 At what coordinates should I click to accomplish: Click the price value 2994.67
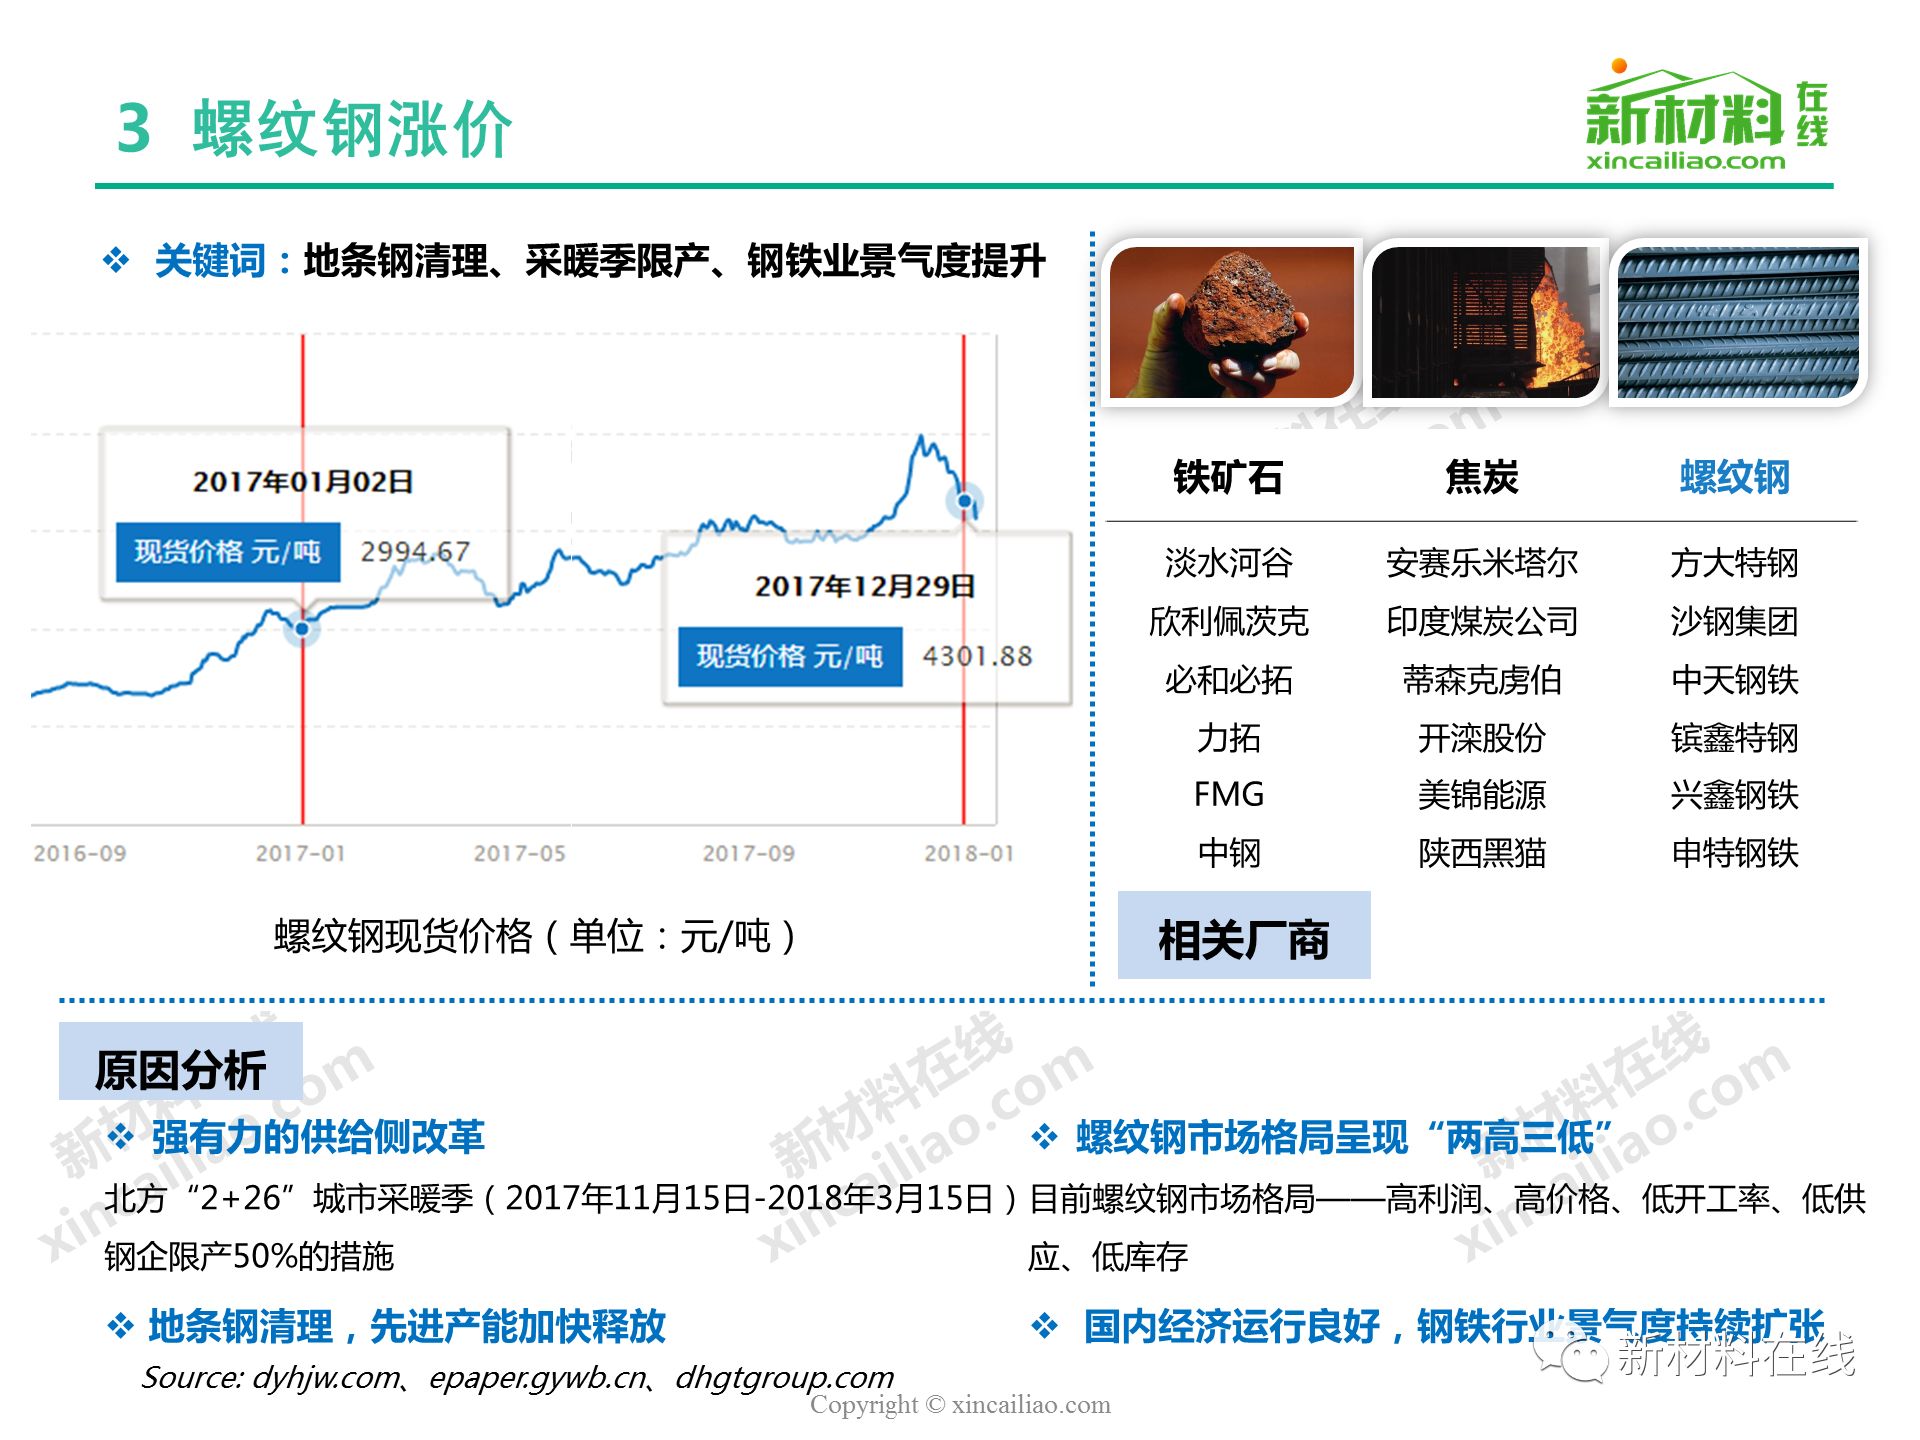point(415,551)
